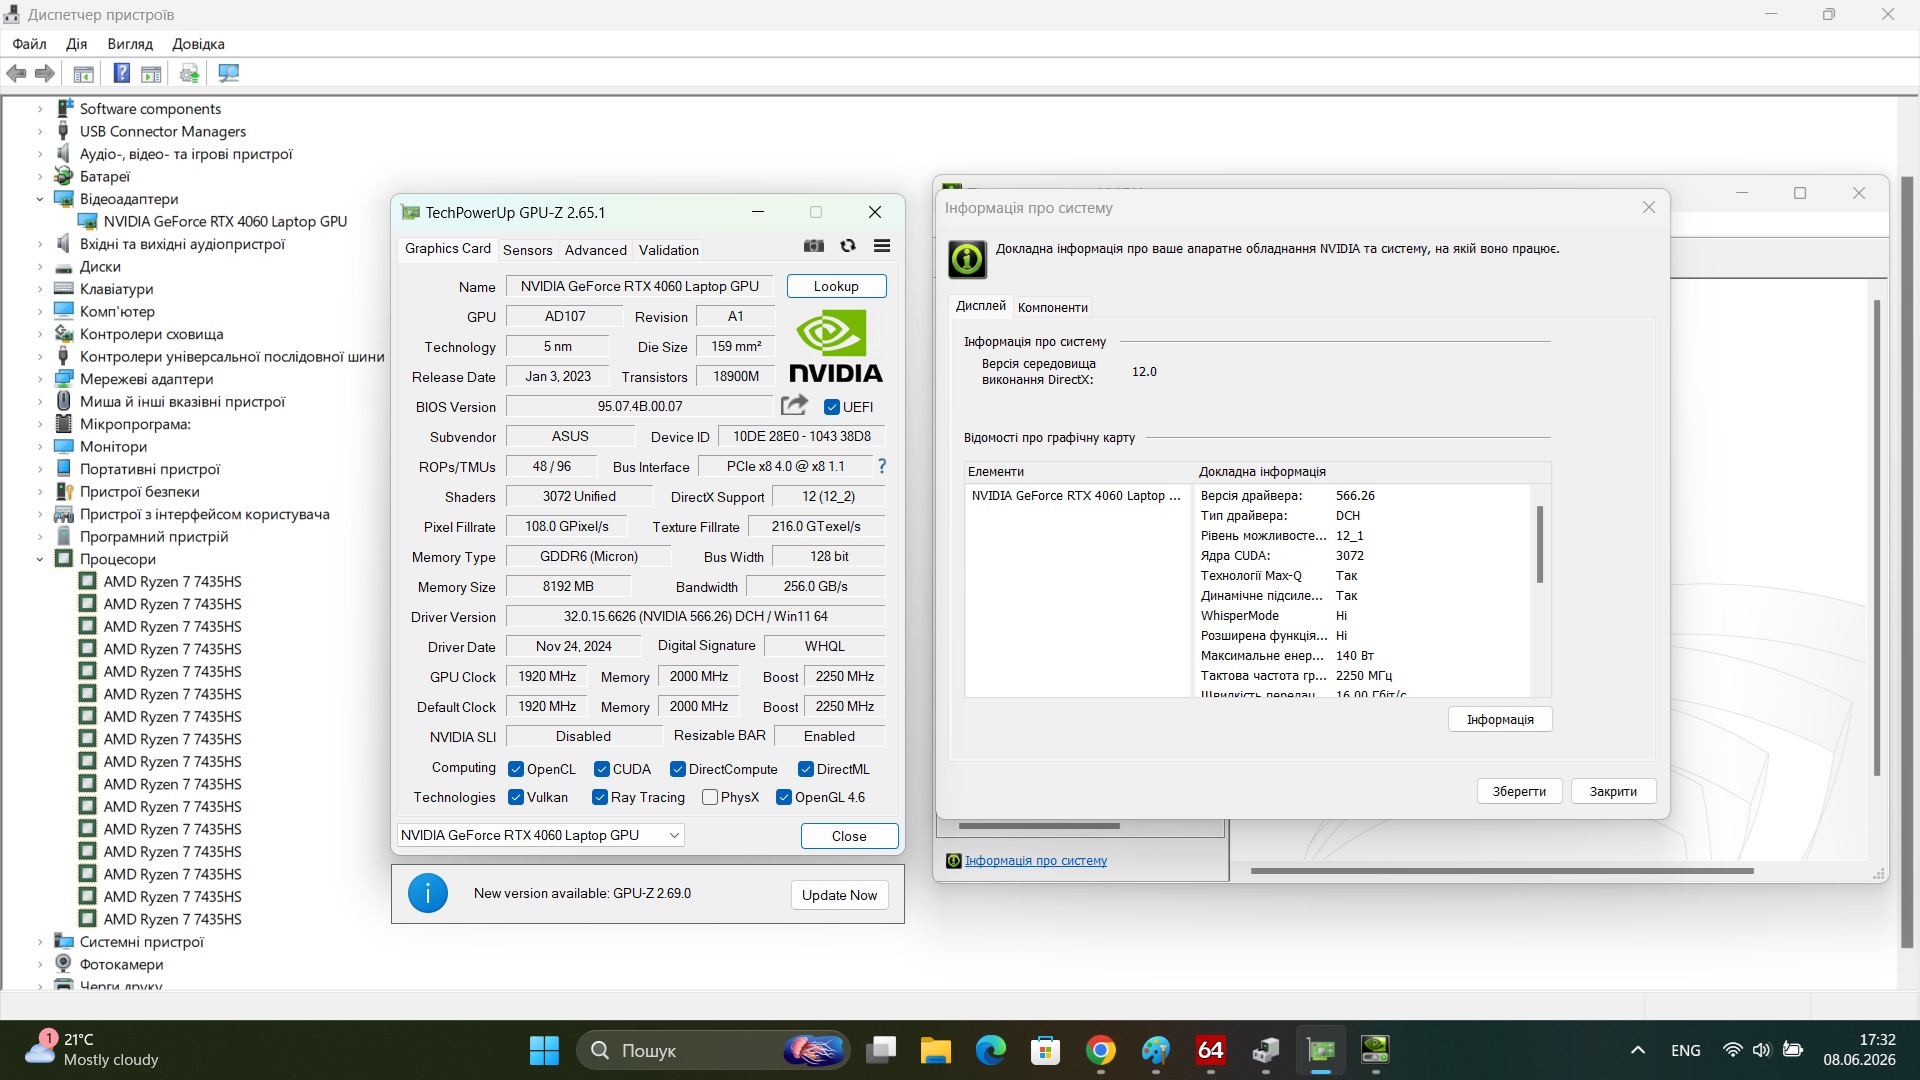Expand the Мережеві адаптери node
This screenshot has width=1920, height=1080.
(40, 379)
